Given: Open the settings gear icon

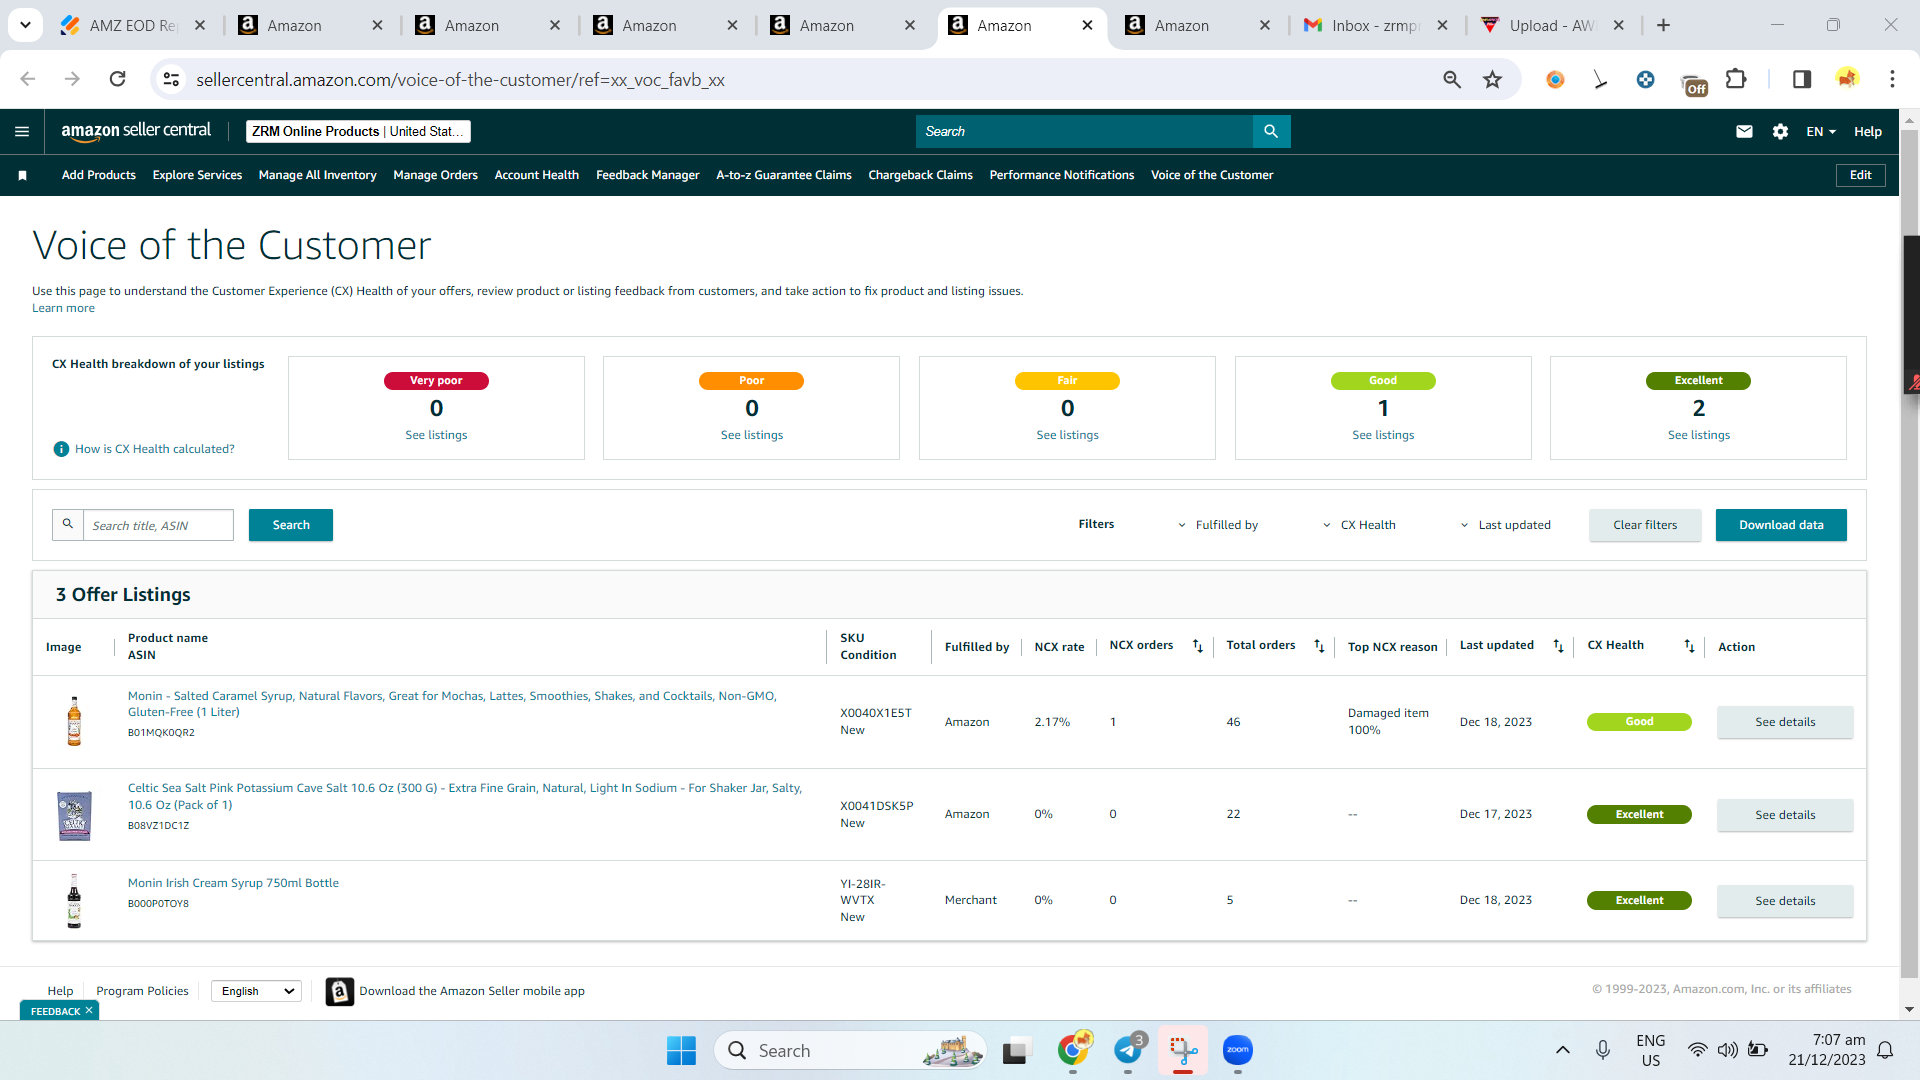Looking at the screenshot, I should (1780, 131).
